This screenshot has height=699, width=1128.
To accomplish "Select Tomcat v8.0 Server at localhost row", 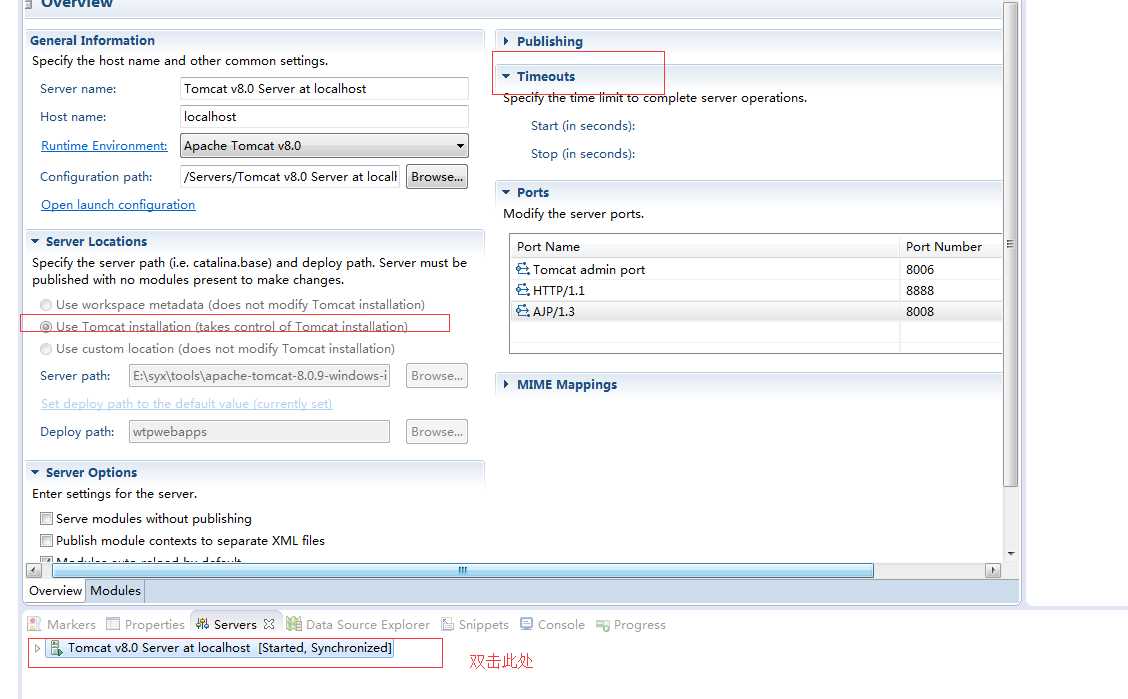I will pyautogui.click(x=220, y=648).
